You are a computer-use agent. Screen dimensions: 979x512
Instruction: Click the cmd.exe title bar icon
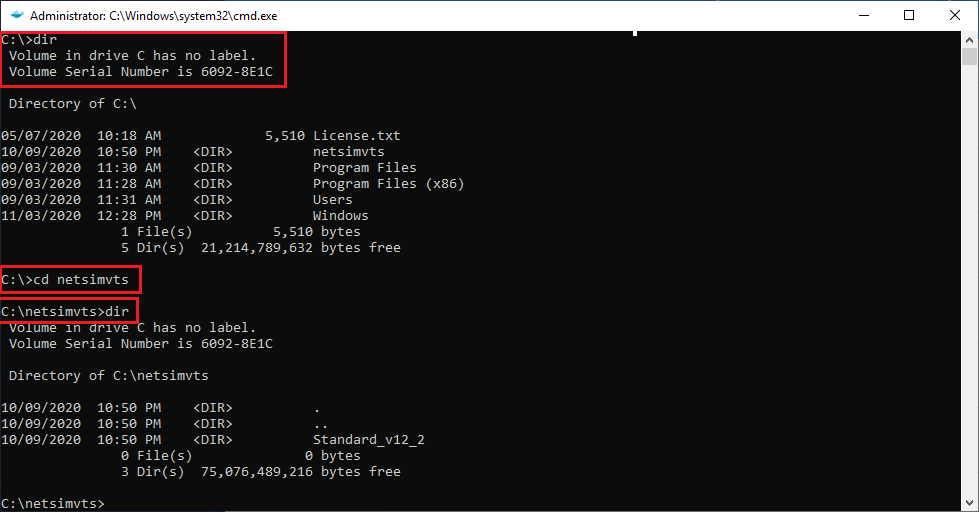tap(17, 15)
